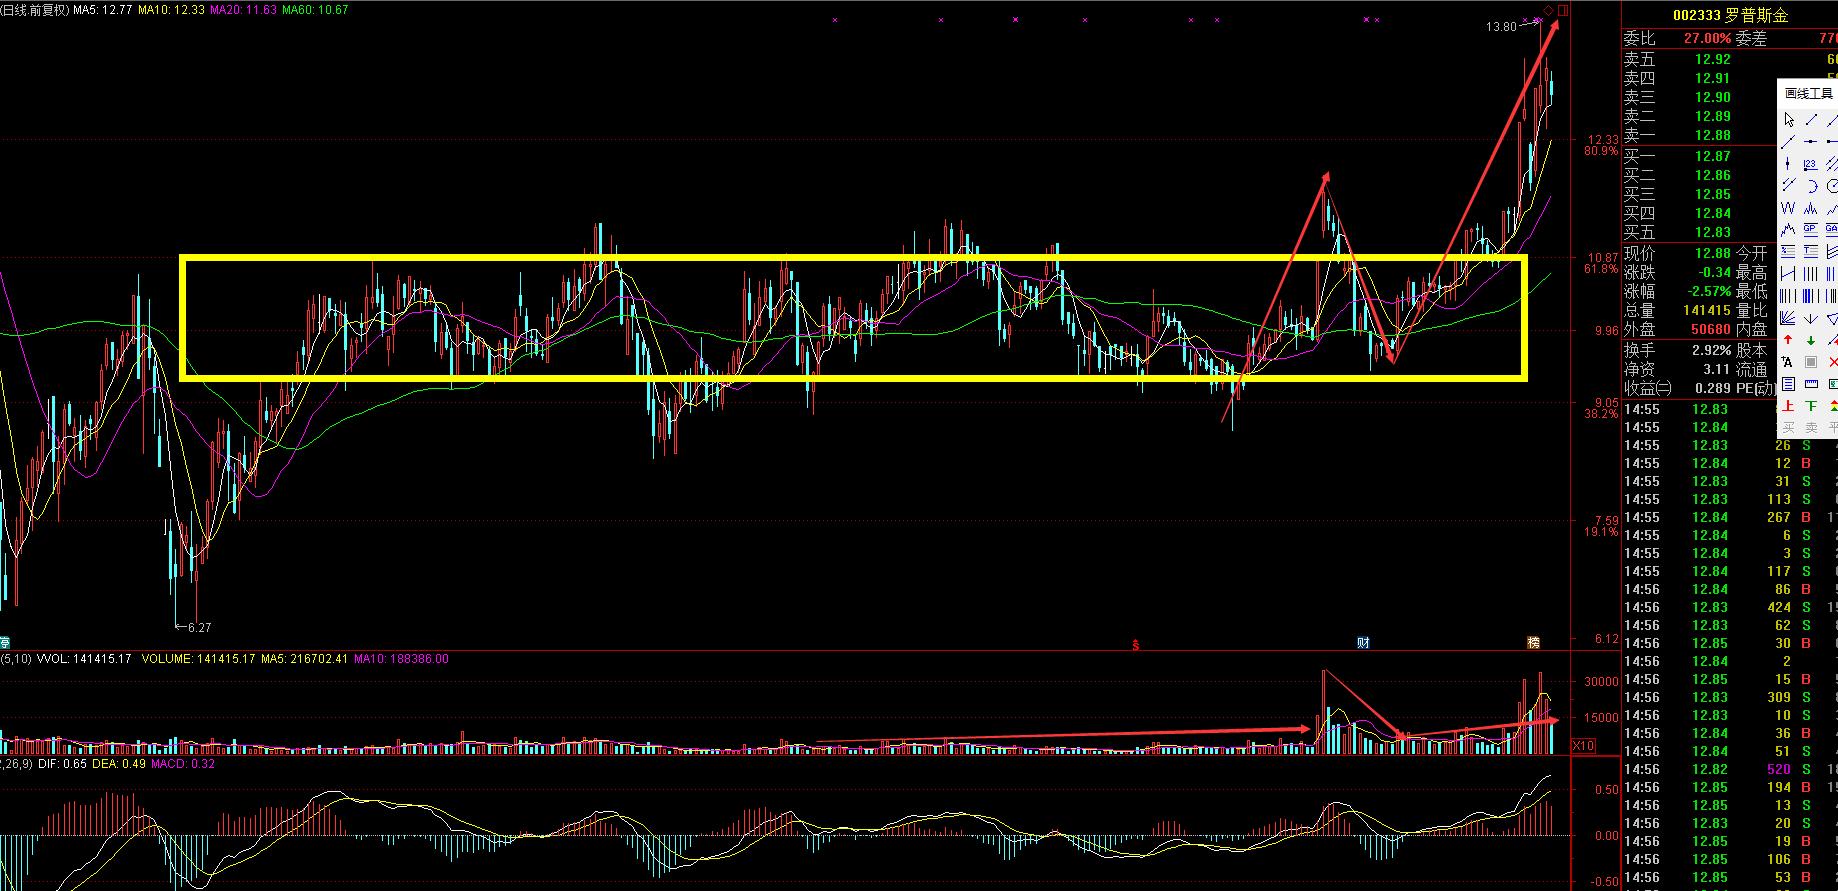Select the '123' wave numbering tool
The height and width of the screenshot is (891, 1838).
click(1811, 164)
